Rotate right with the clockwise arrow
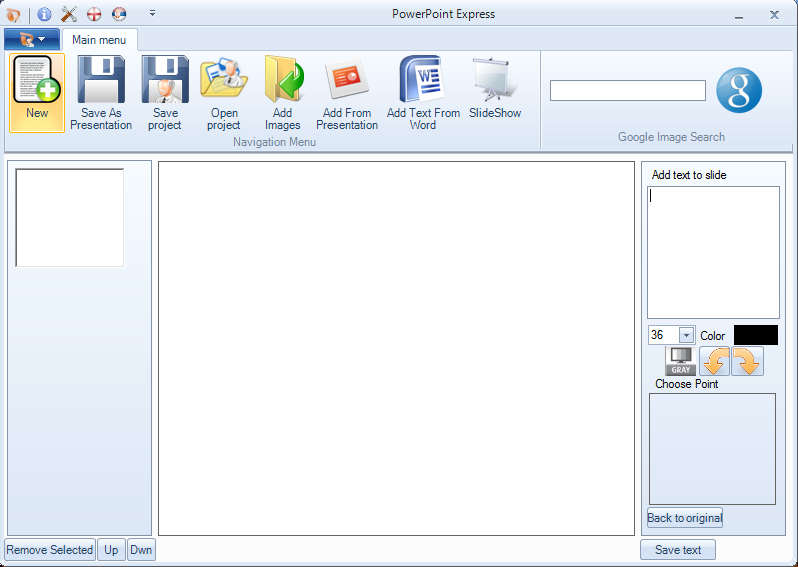 (747, 361)
